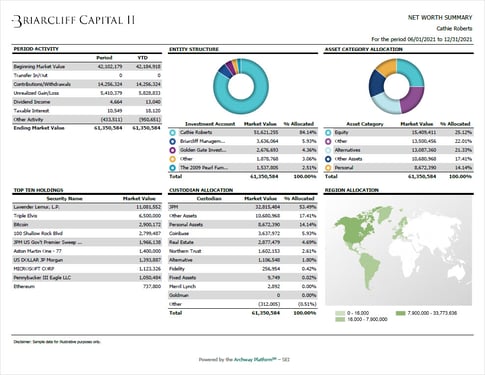
Task: Select the 16,000 - 7,900,000 map legend swatch
Action: pyautogui.click(x=340, y=320)
